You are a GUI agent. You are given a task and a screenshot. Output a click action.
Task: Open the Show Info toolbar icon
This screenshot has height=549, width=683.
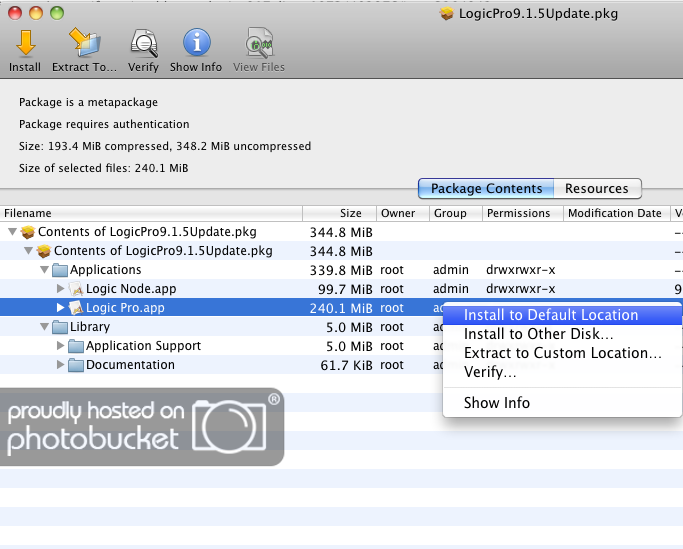point(196,44)
